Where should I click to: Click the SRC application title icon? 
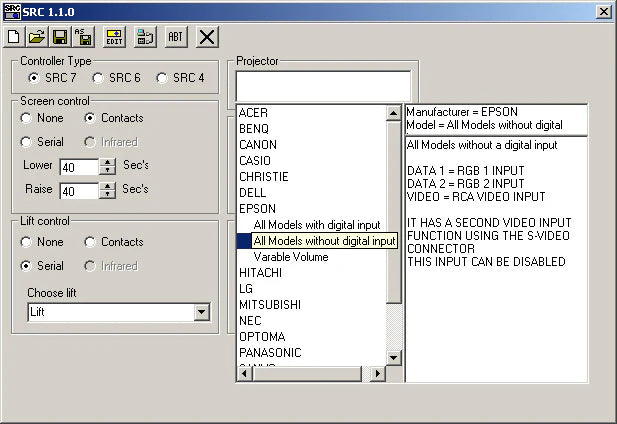pos(12,12)
